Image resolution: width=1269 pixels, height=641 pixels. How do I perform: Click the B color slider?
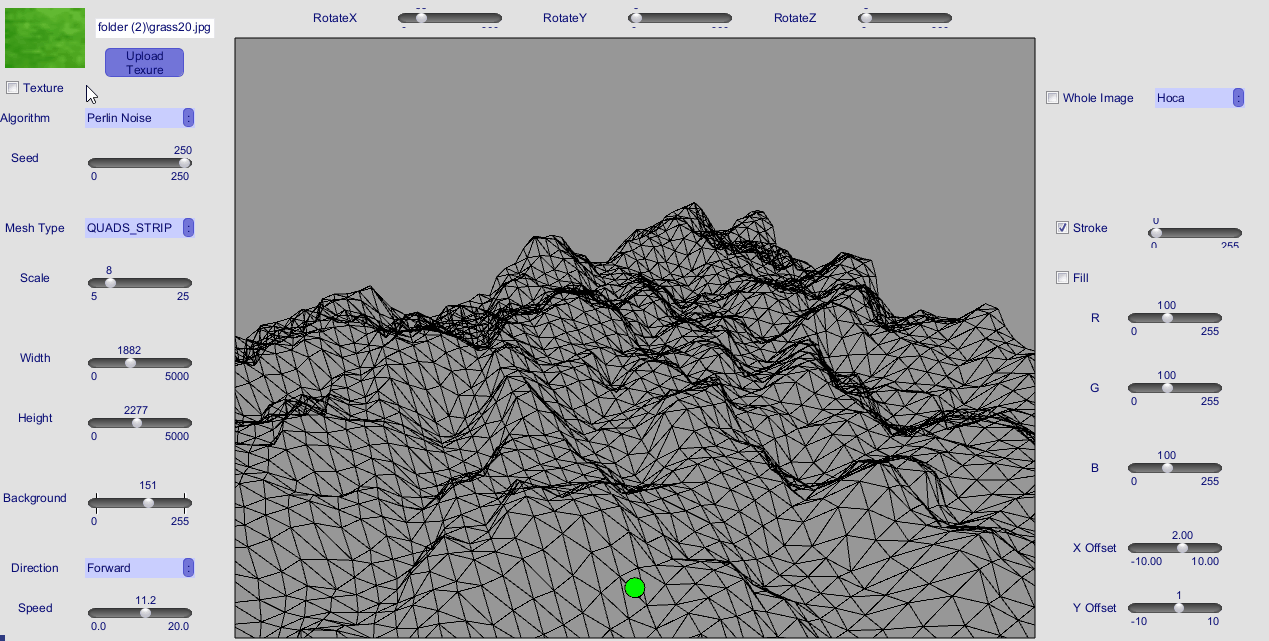[1175, 468]
